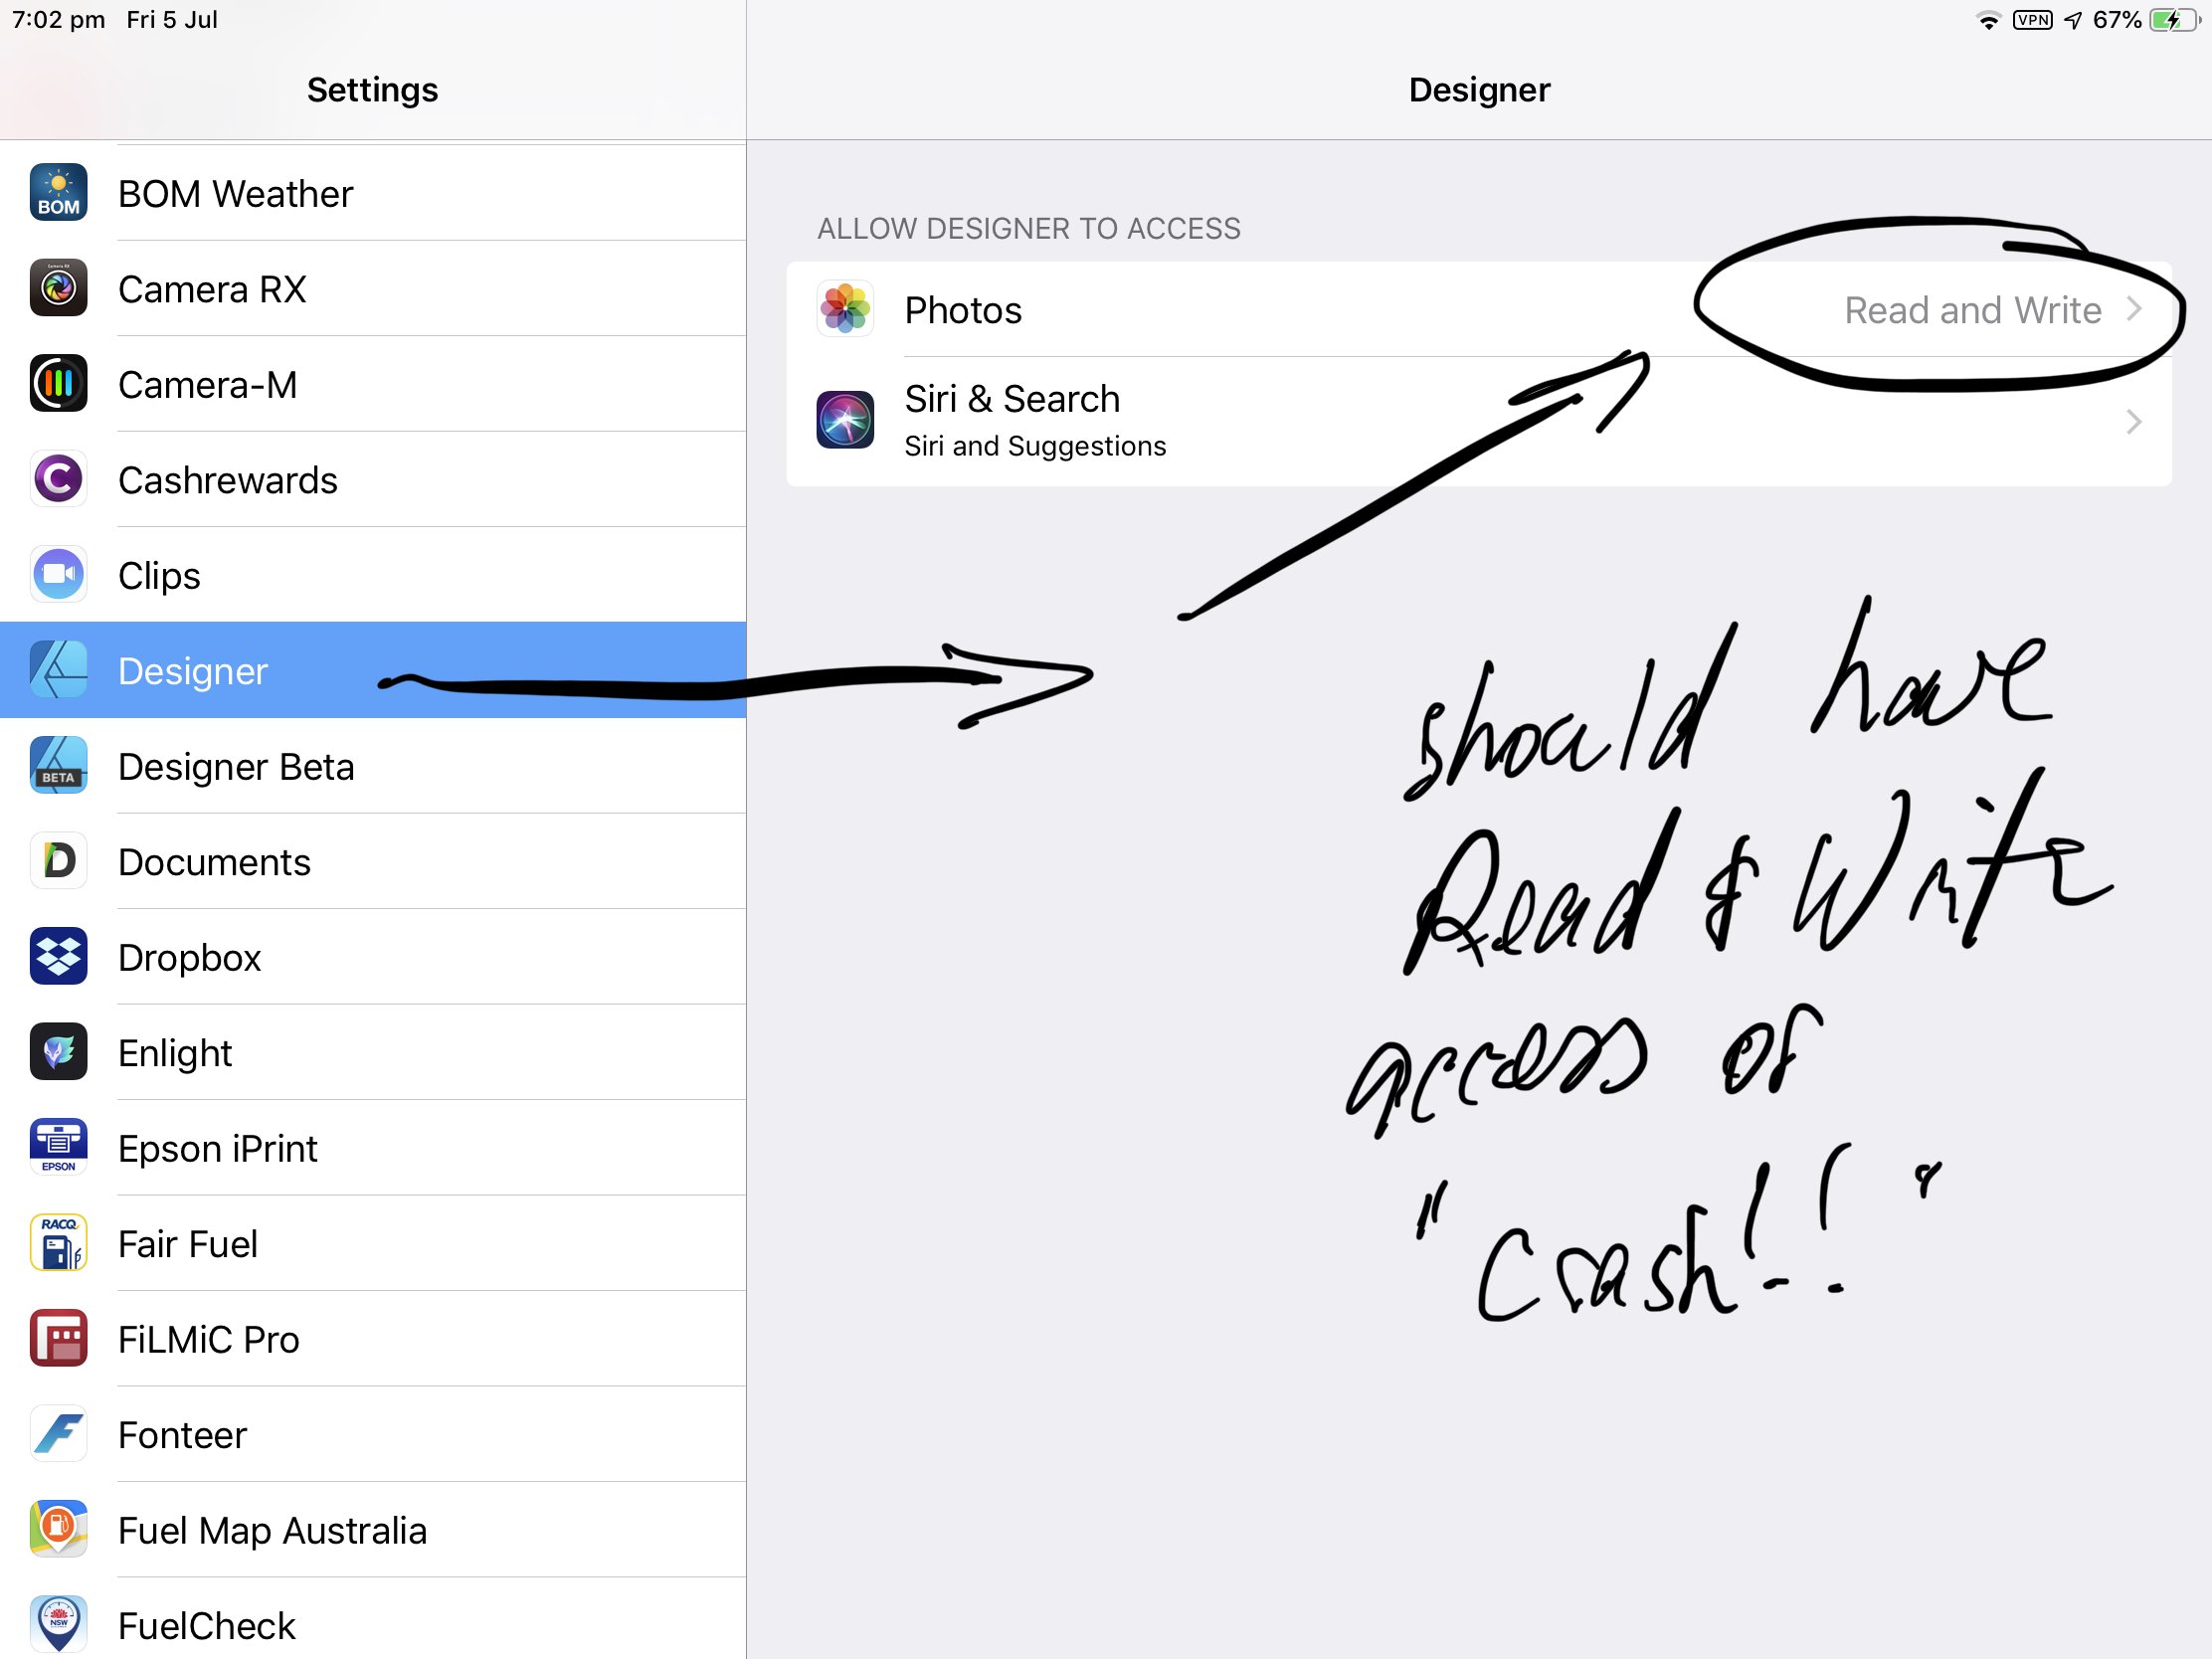
Task: Tap Settings sidebar title
Action: point(372,90)
